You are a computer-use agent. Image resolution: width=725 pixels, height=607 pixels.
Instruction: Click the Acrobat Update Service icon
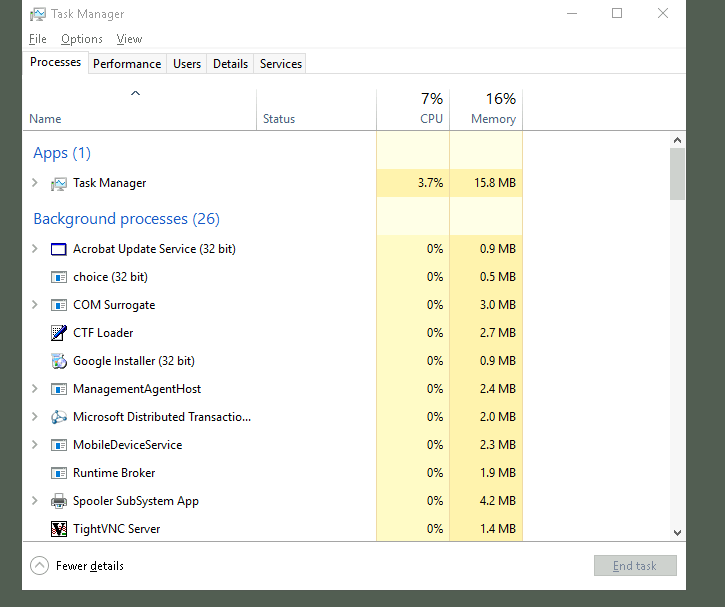(59, 249)
